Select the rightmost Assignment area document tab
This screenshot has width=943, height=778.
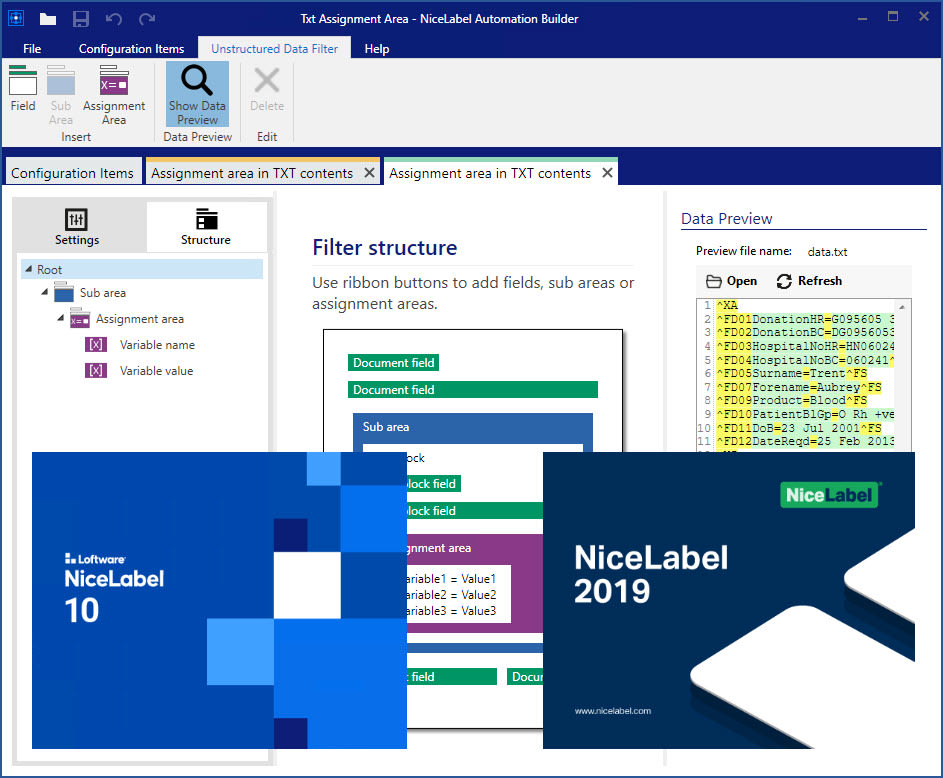pos(489,171)
